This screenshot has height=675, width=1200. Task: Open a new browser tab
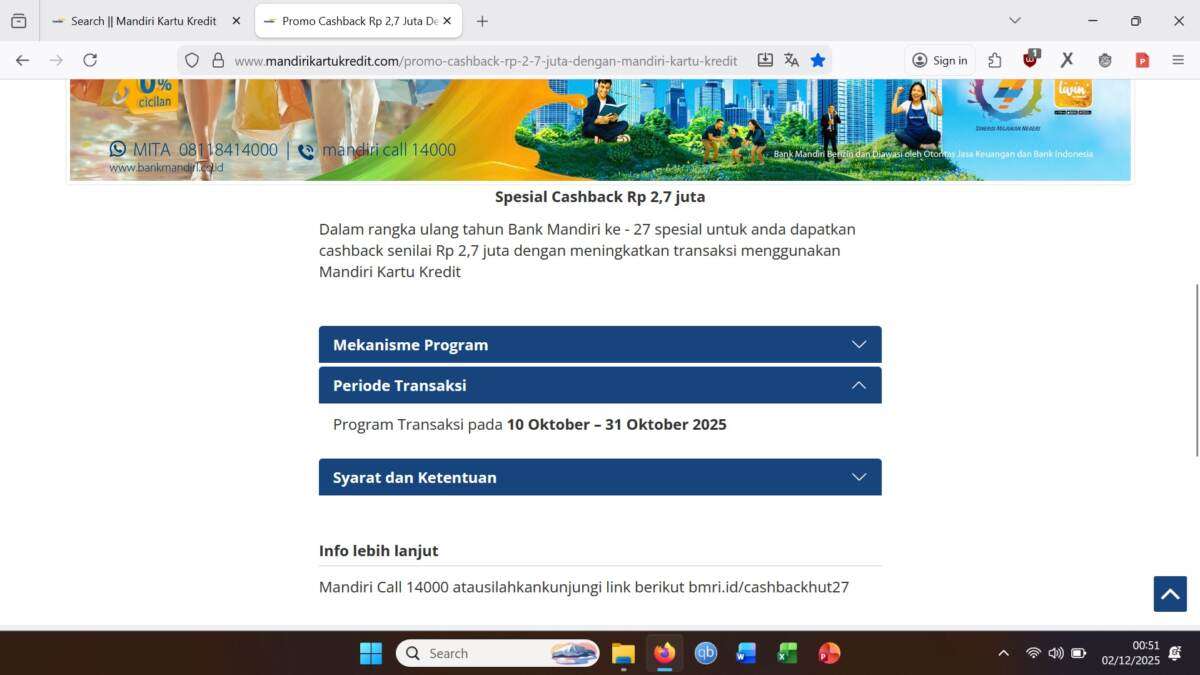click(482, 21)
